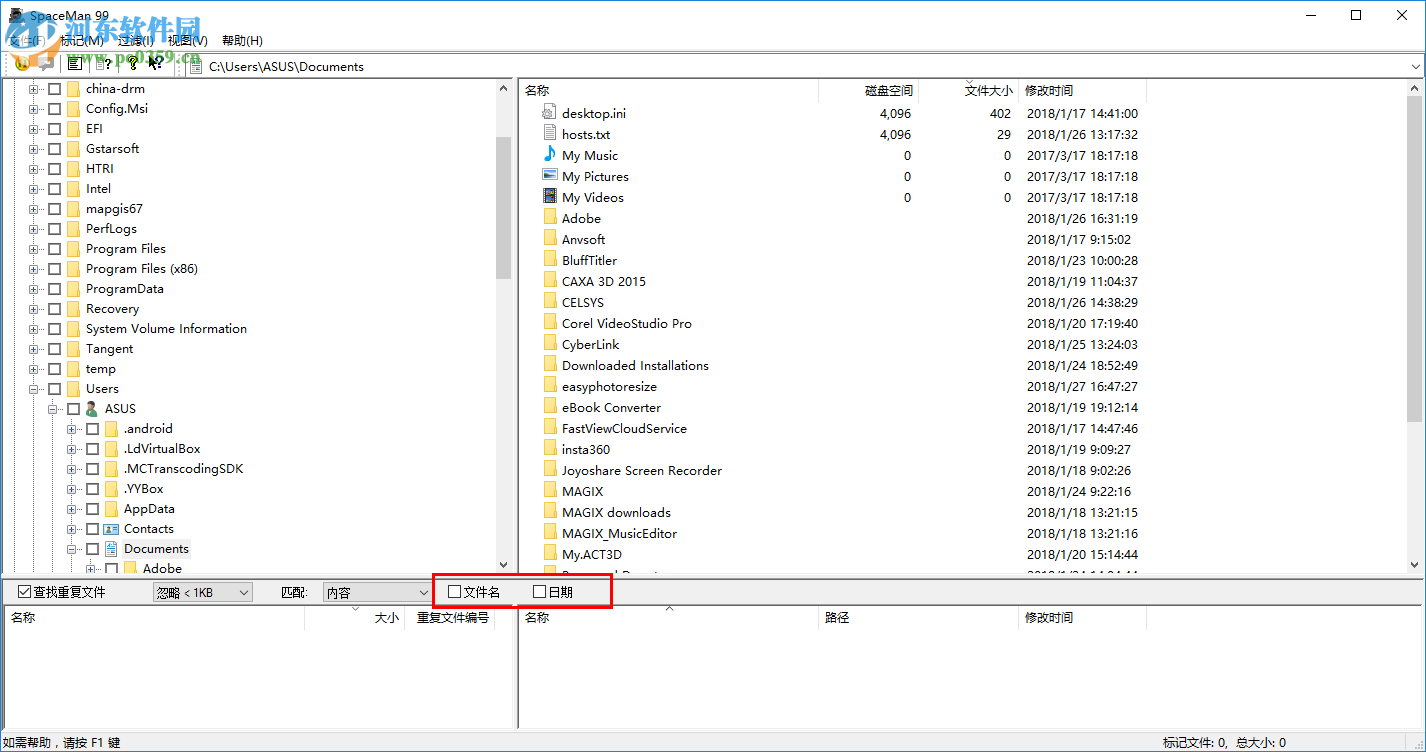The height and width of the screenshot is (752, 1426).
Task: Click the BluffTitler folder icon
Action: point(549,260)
